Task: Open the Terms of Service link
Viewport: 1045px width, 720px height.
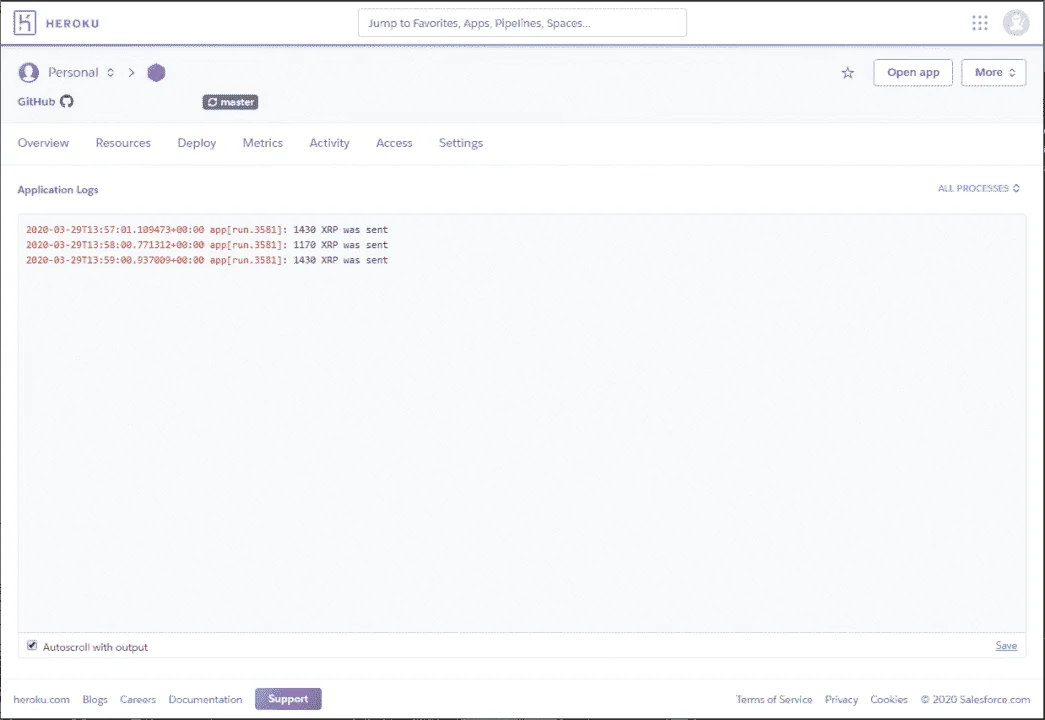Action: pos(774,699)
